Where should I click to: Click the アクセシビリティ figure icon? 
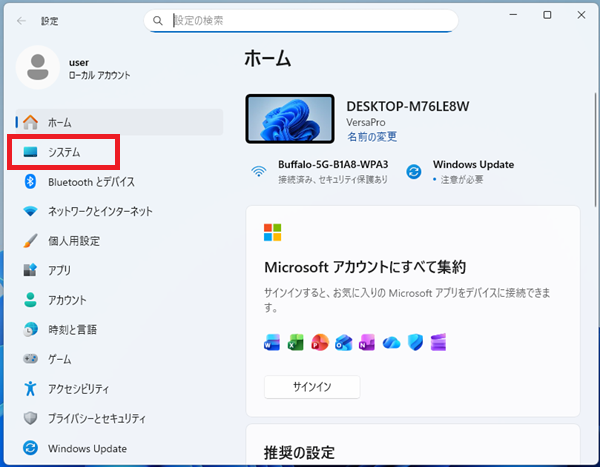click(30, 389)
